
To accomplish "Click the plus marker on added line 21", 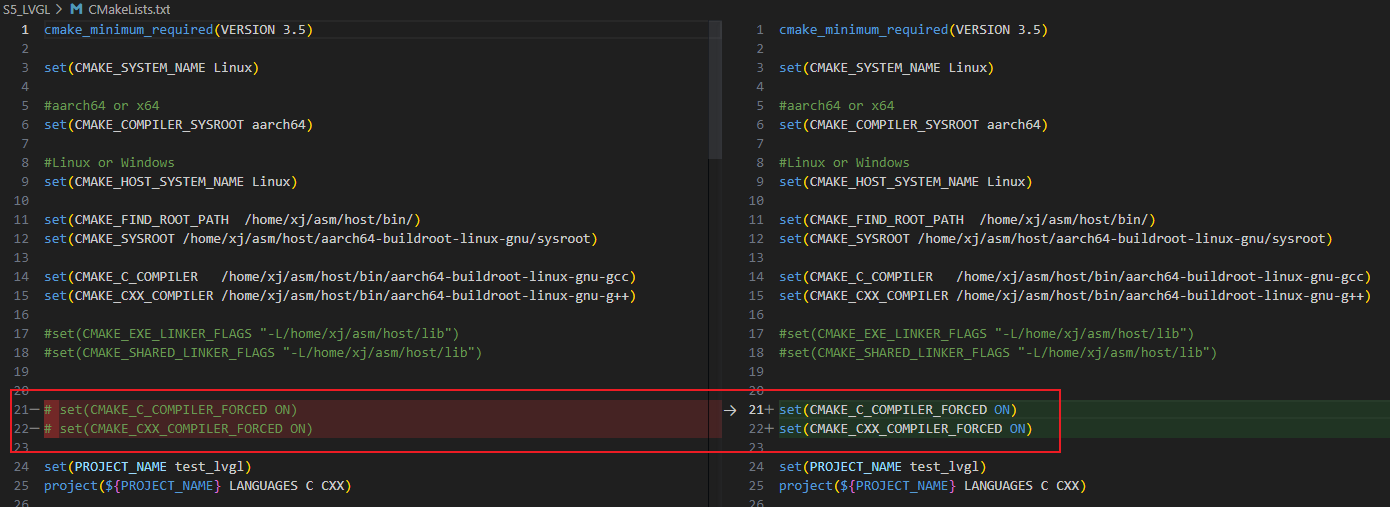I will click(x=769, y=410).
